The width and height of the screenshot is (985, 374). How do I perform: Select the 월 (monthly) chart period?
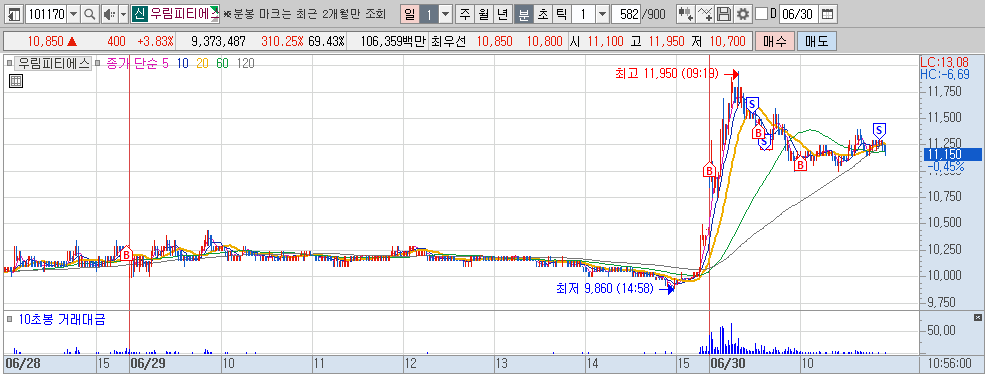483,13
